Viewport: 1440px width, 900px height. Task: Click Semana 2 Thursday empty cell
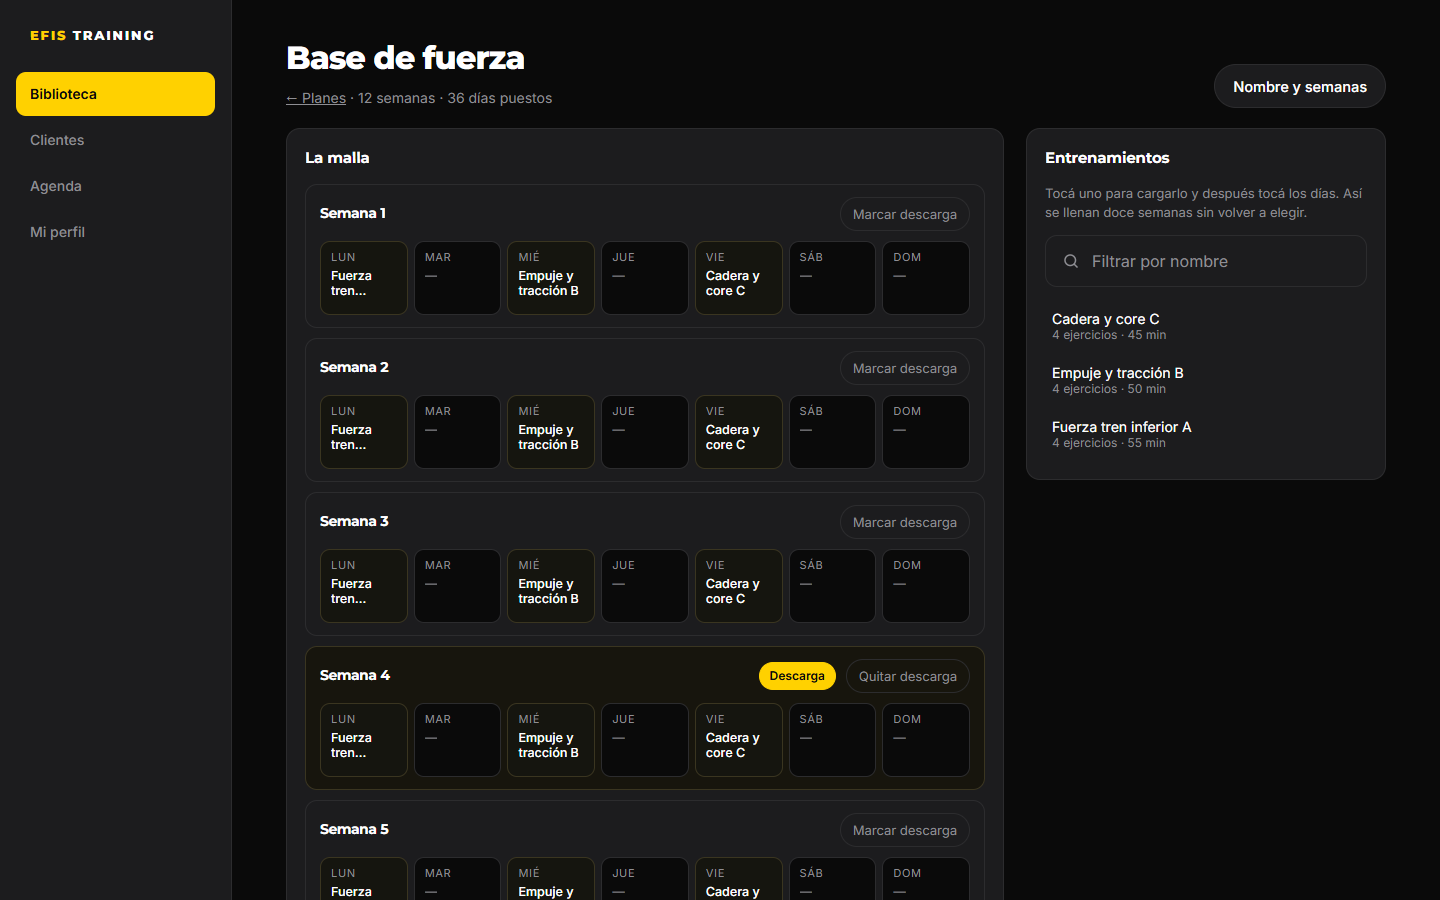coord(645,432)
